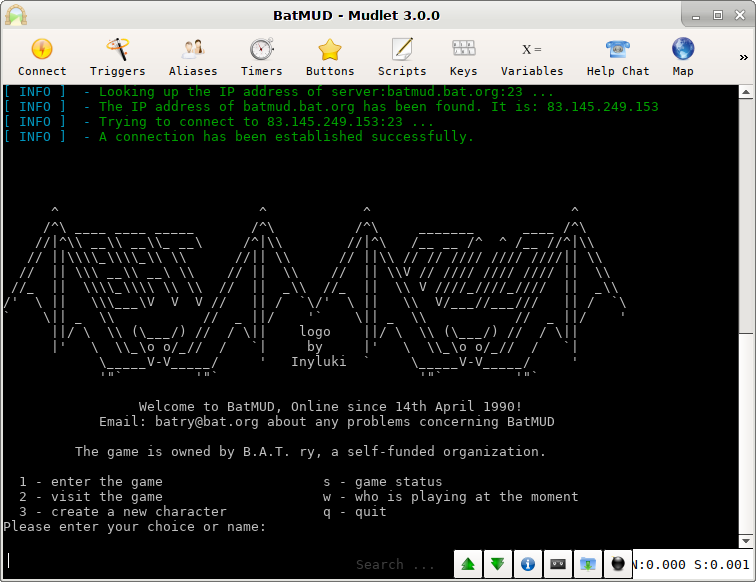
Task: Click the green down-arrow button near search
Action: [498, 564]
